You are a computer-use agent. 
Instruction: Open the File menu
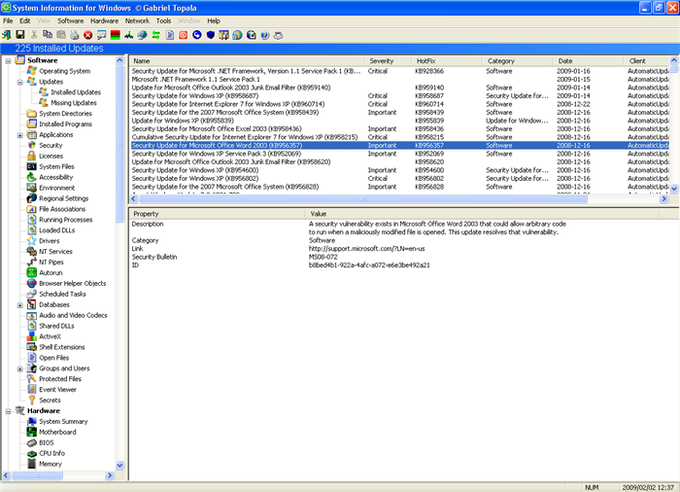[x=8, y=21]
